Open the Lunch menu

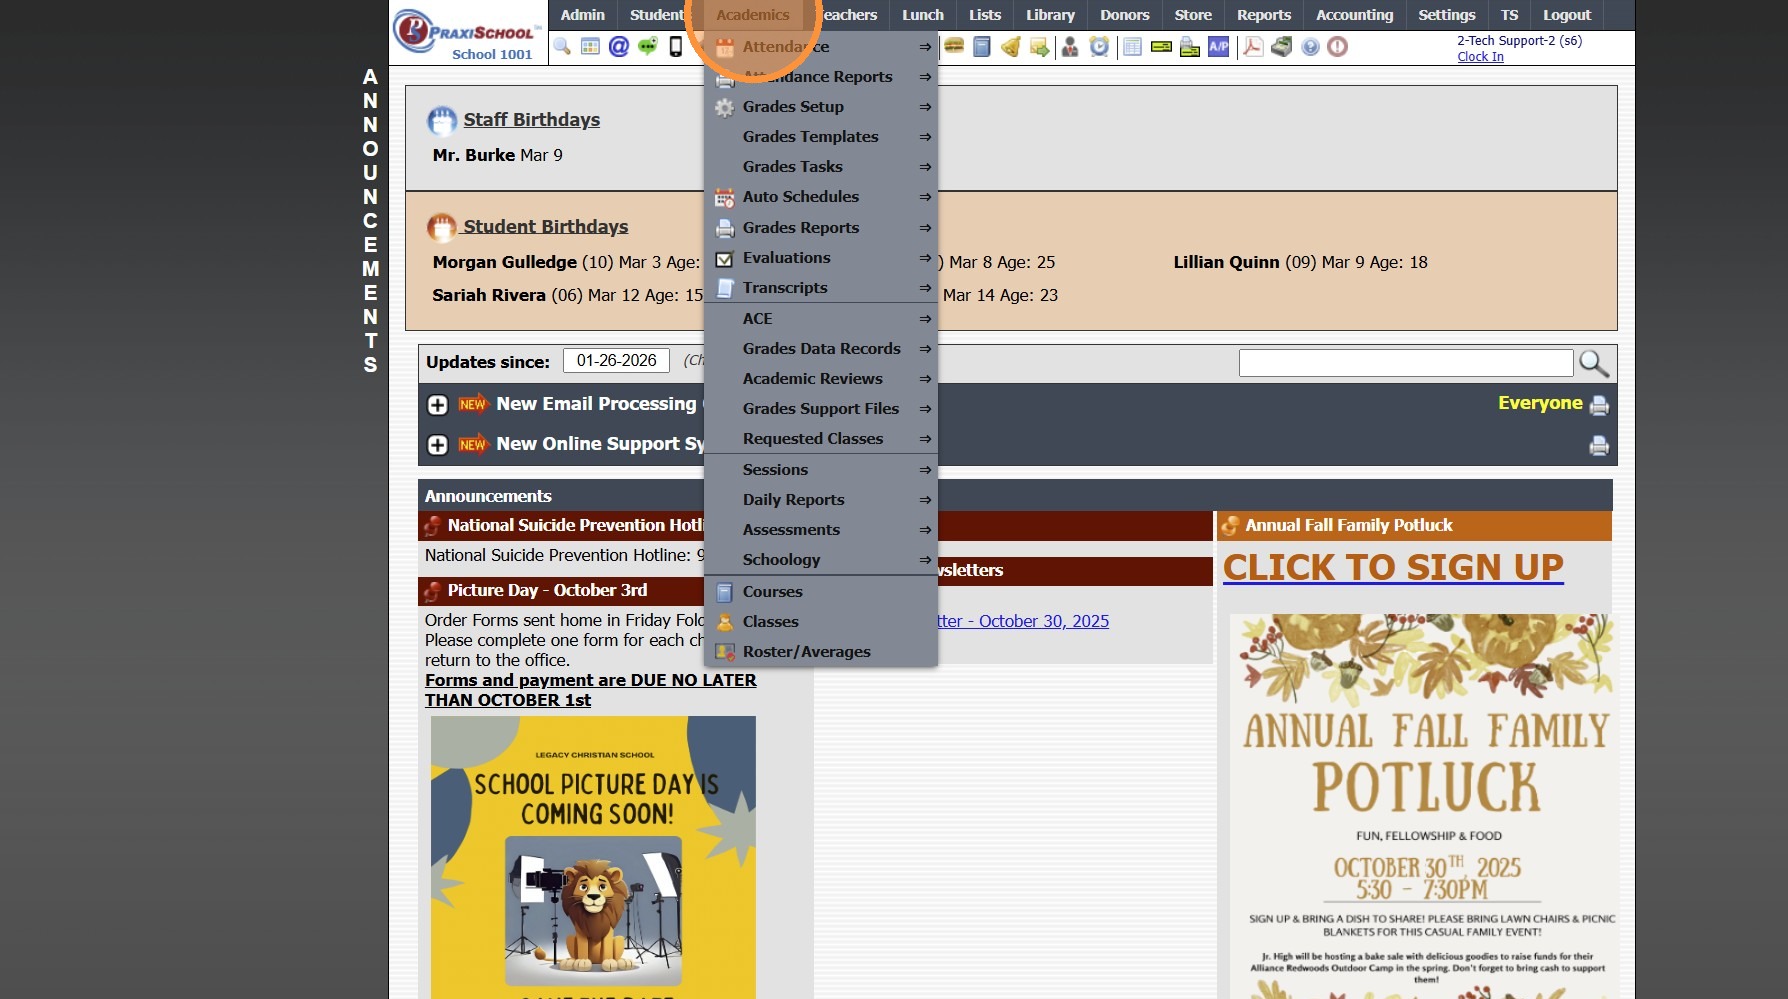tap(922, 15)
